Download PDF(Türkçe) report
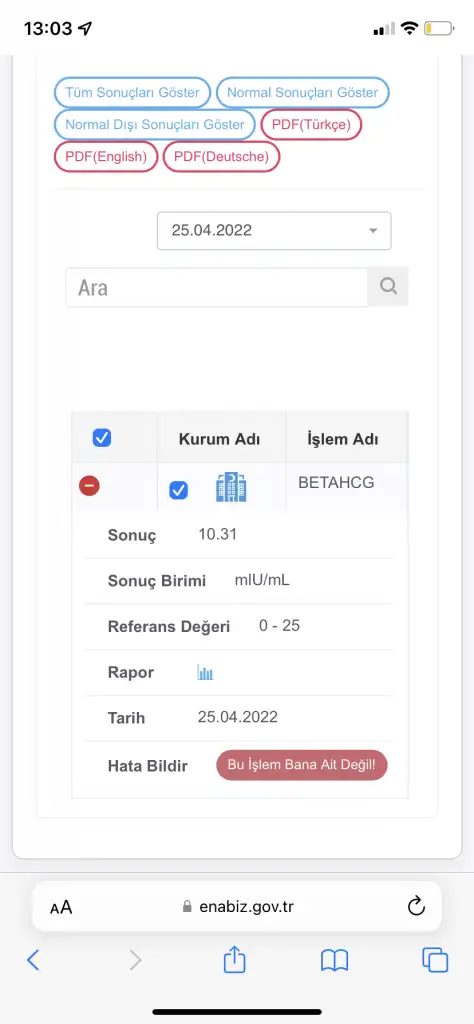This screenshot has width=474, height=1024. click(311, 124)
